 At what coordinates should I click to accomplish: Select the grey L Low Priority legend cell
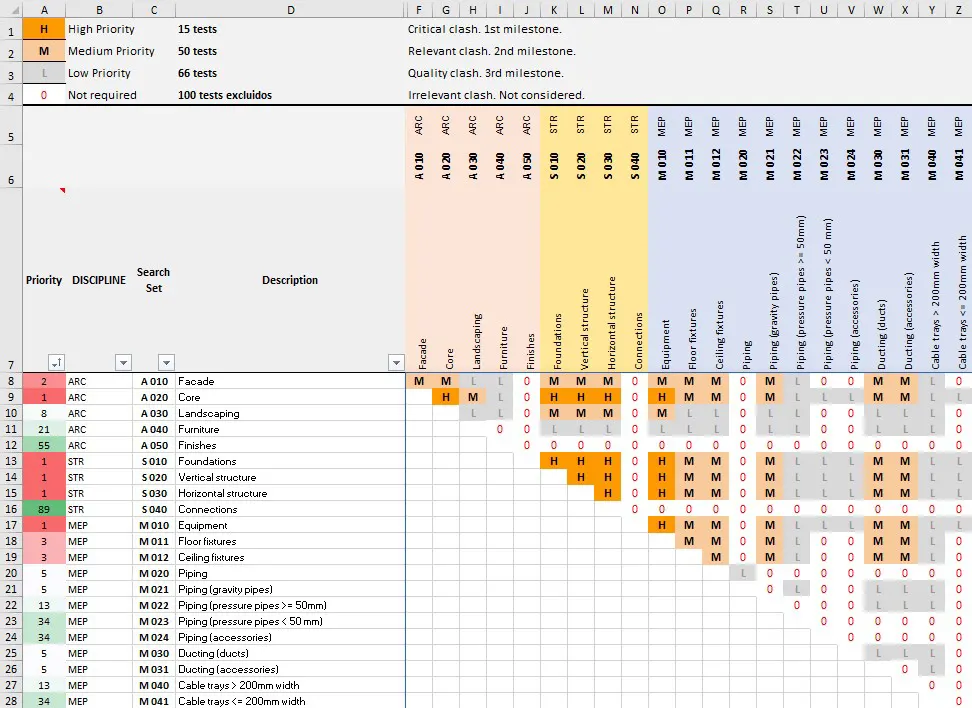click(43, 74)
